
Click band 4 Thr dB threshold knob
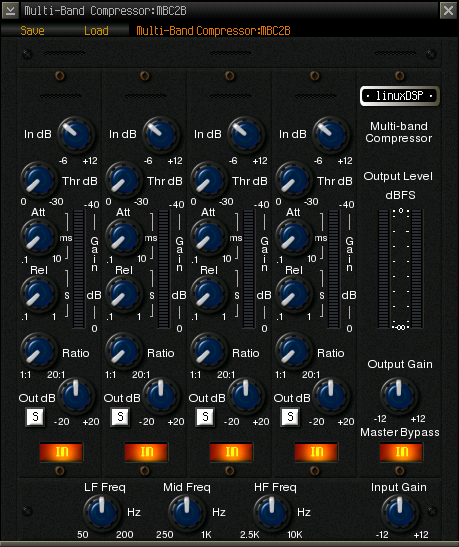click(x=294, y=180)
